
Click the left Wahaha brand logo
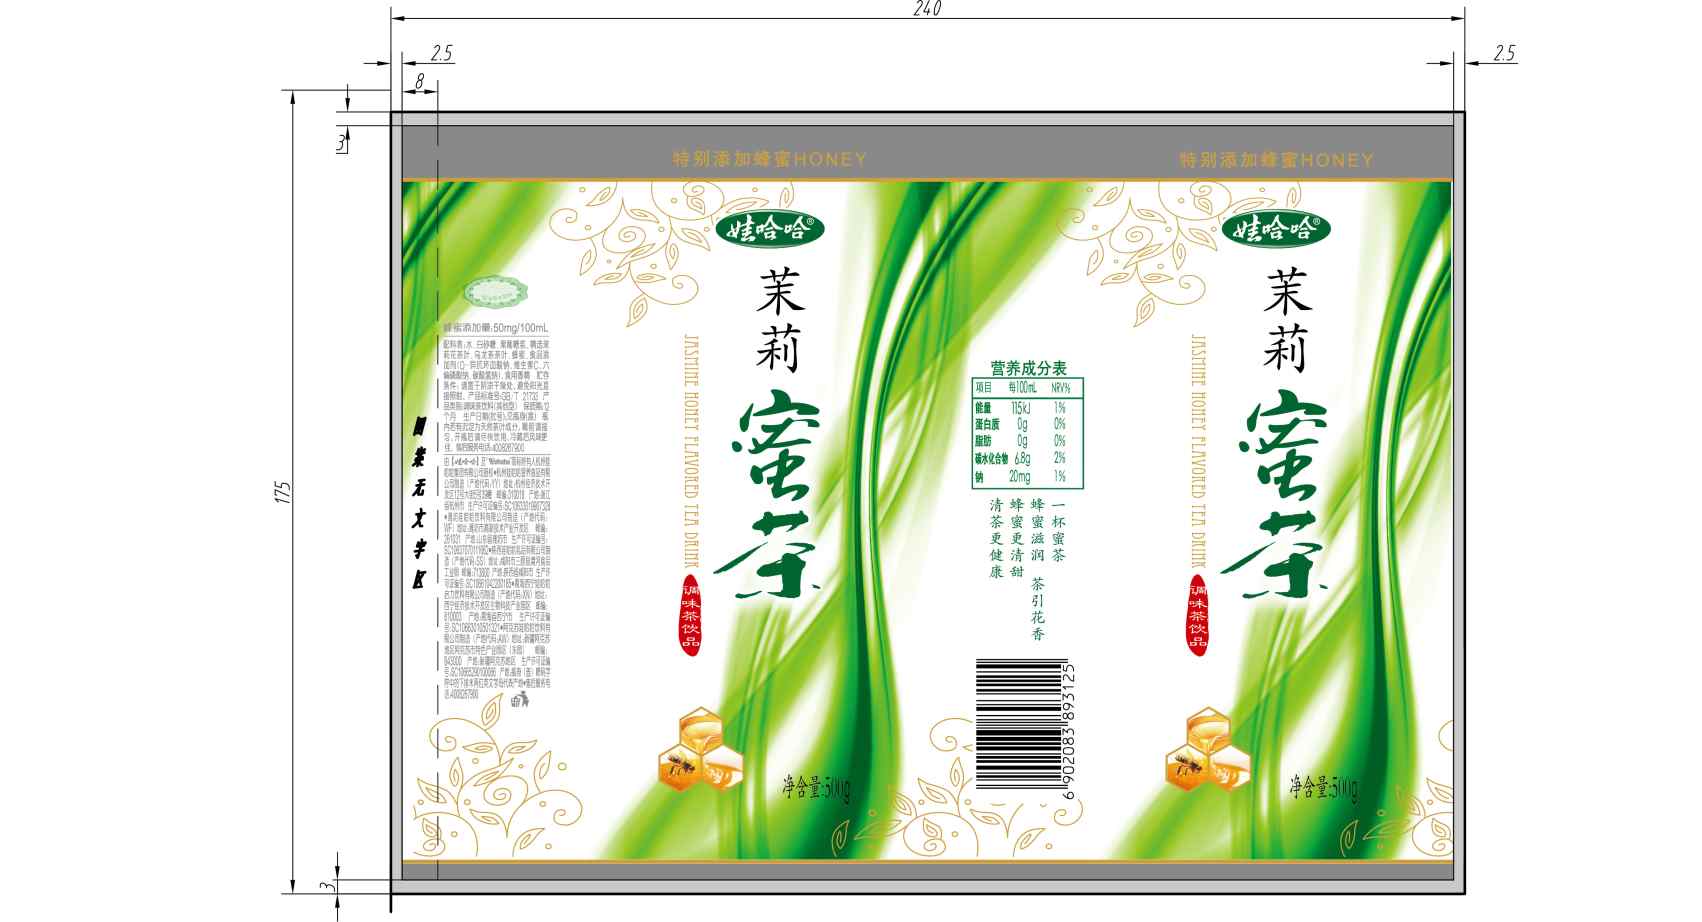[769, 230]
